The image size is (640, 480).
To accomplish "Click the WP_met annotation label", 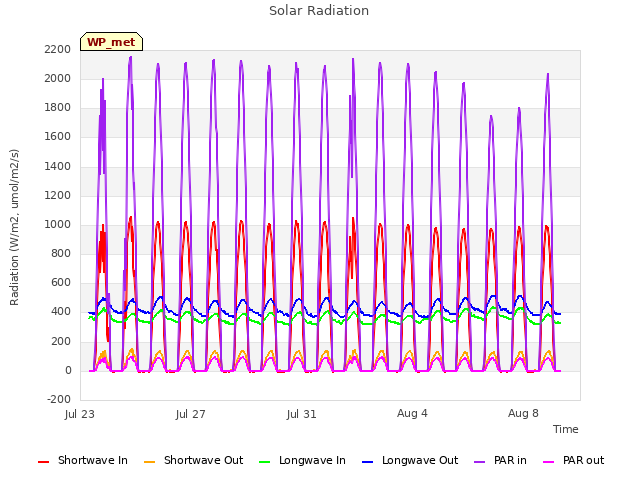I will tap(111, 42).
